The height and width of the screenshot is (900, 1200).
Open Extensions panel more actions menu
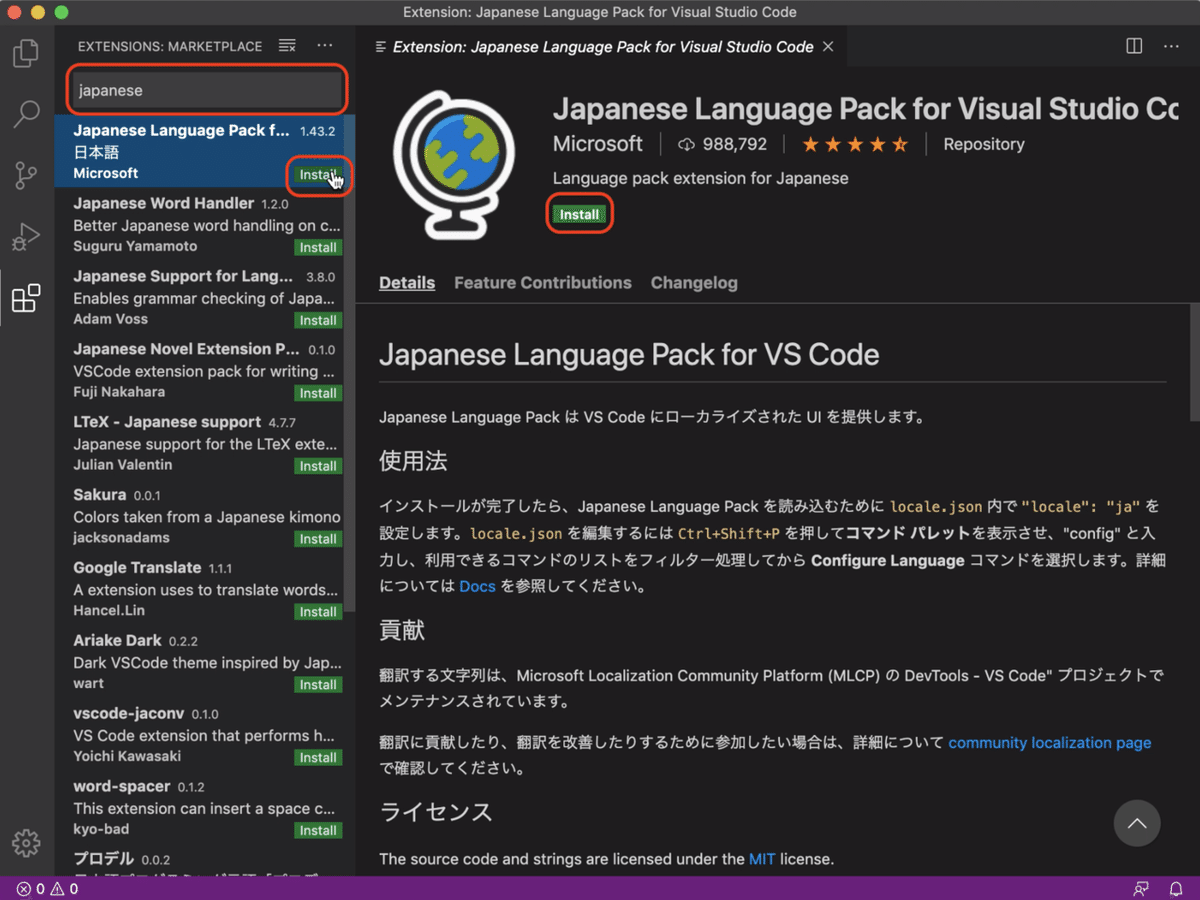(325, 46)
